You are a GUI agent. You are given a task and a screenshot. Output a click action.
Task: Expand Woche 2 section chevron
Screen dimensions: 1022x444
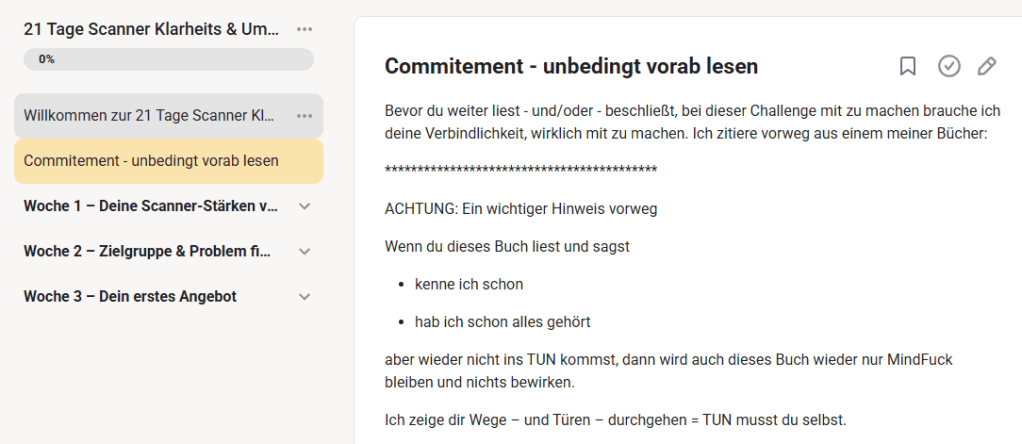click(x=305, y=251)
